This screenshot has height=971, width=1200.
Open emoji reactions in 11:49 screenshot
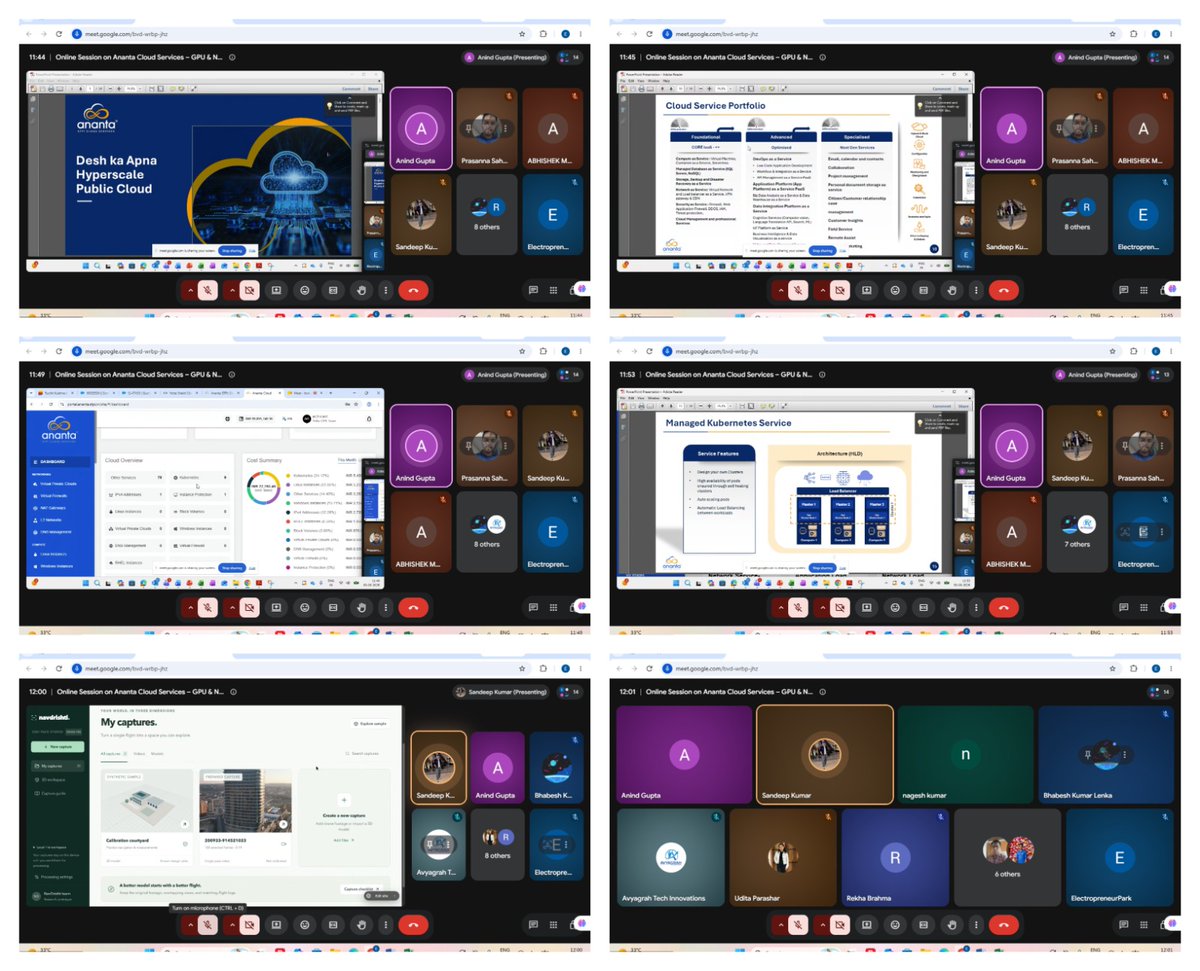coord(304,608)
